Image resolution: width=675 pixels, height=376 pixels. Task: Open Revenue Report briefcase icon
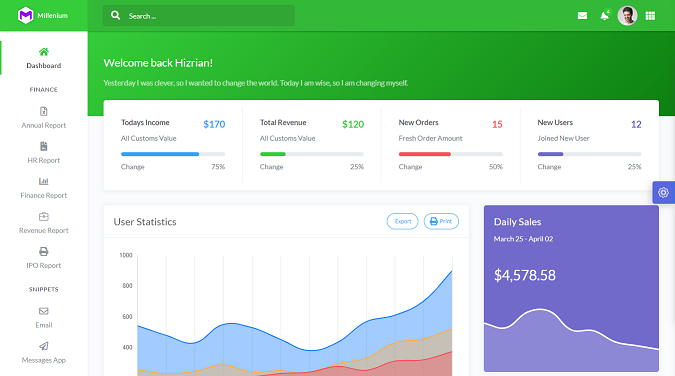coord(43,216)
